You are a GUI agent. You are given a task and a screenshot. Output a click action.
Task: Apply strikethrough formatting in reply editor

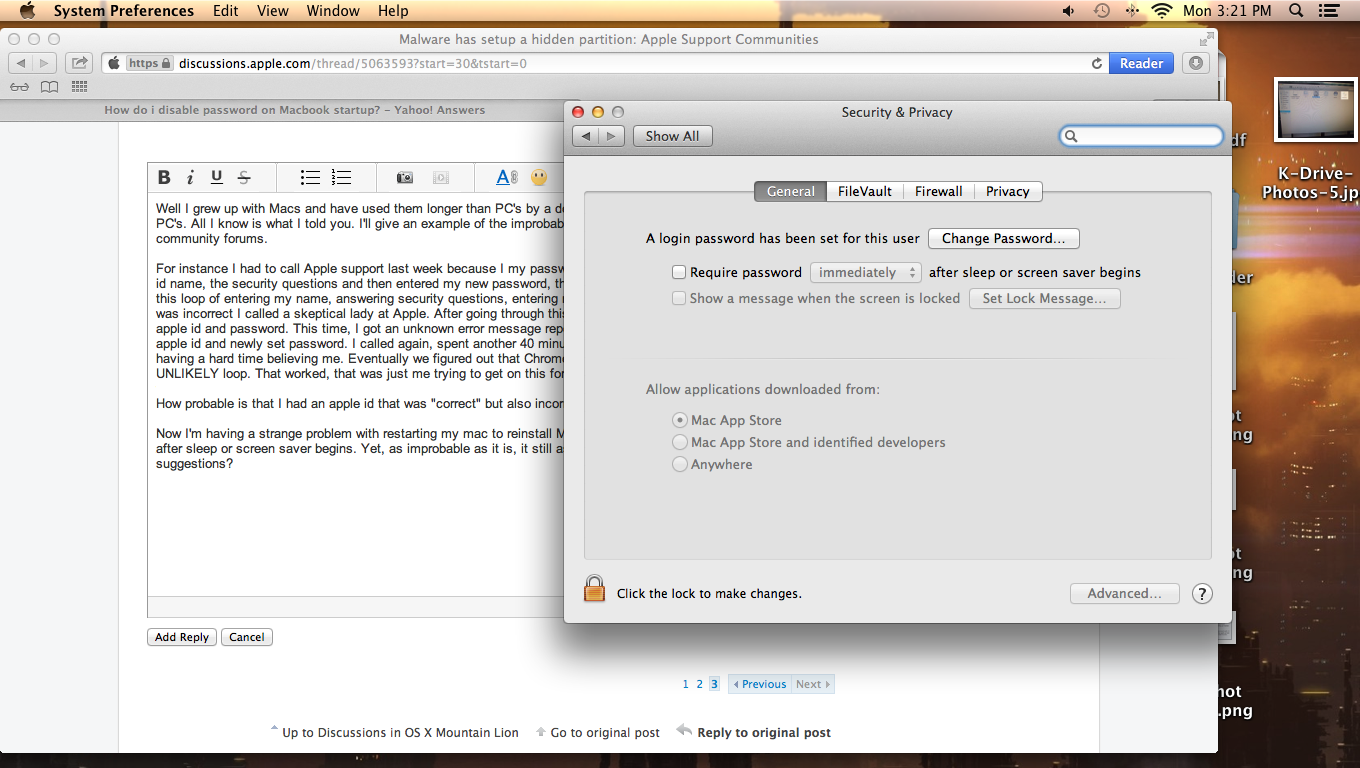(243, 178)
